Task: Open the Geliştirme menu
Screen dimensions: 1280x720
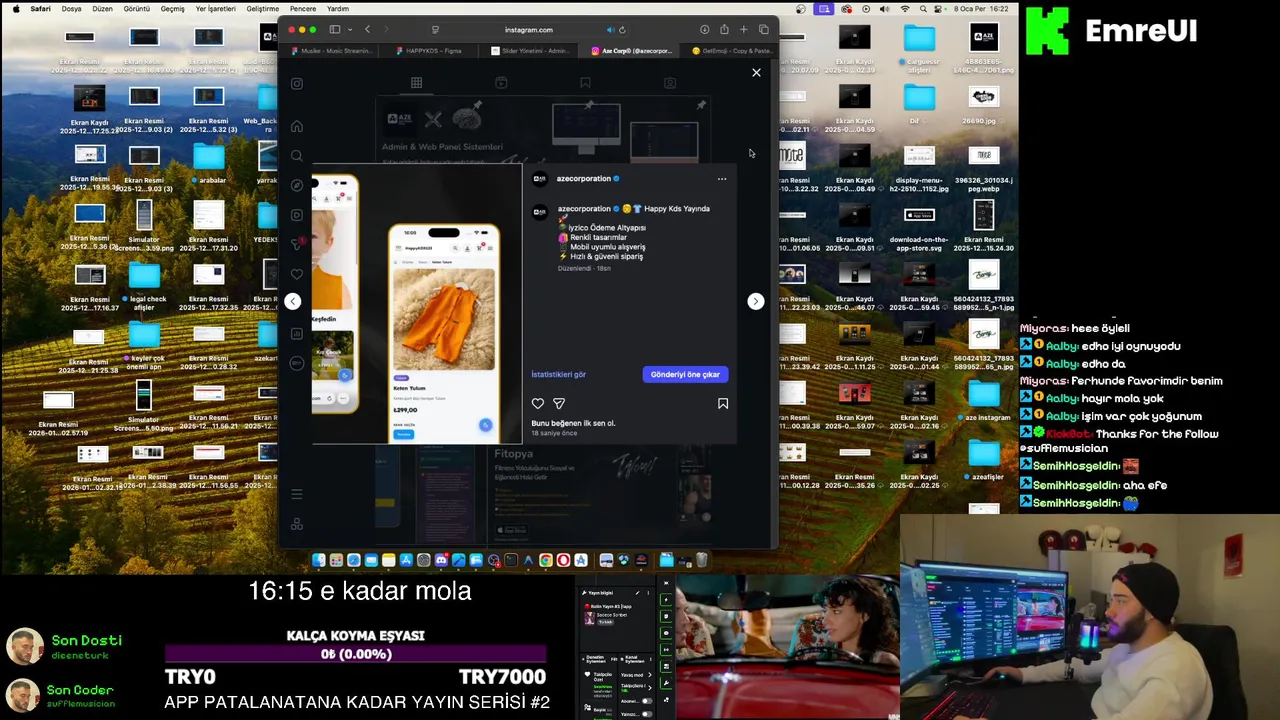Action: point(263,9)
